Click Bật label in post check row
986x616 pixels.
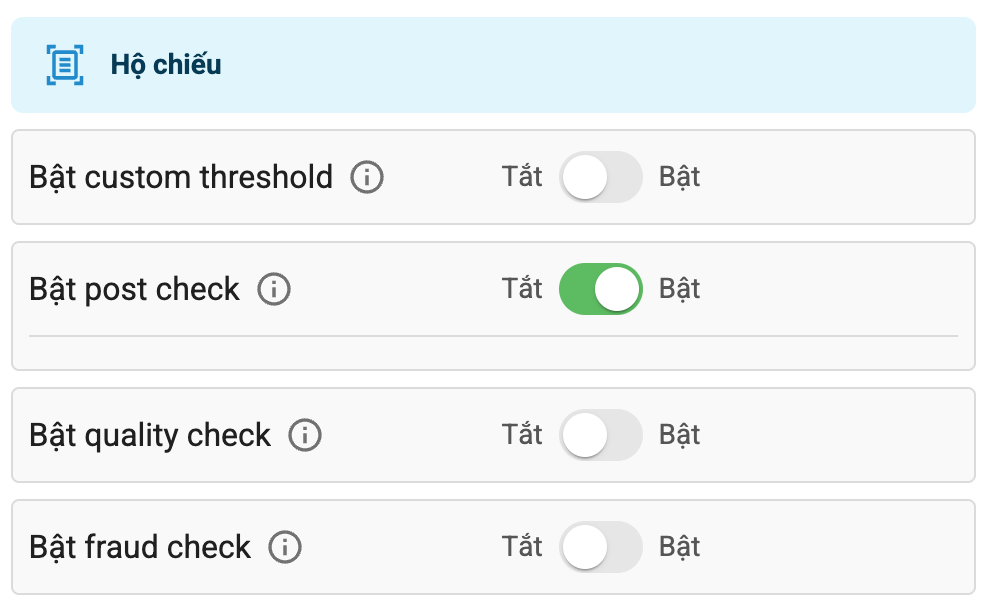(x=679, y=290)
